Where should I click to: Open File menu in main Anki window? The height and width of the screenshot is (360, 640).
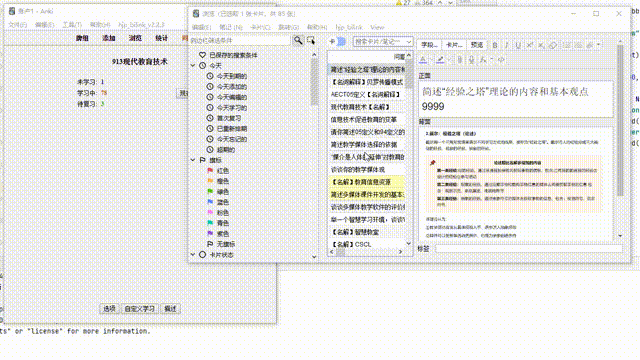point(18,25)
